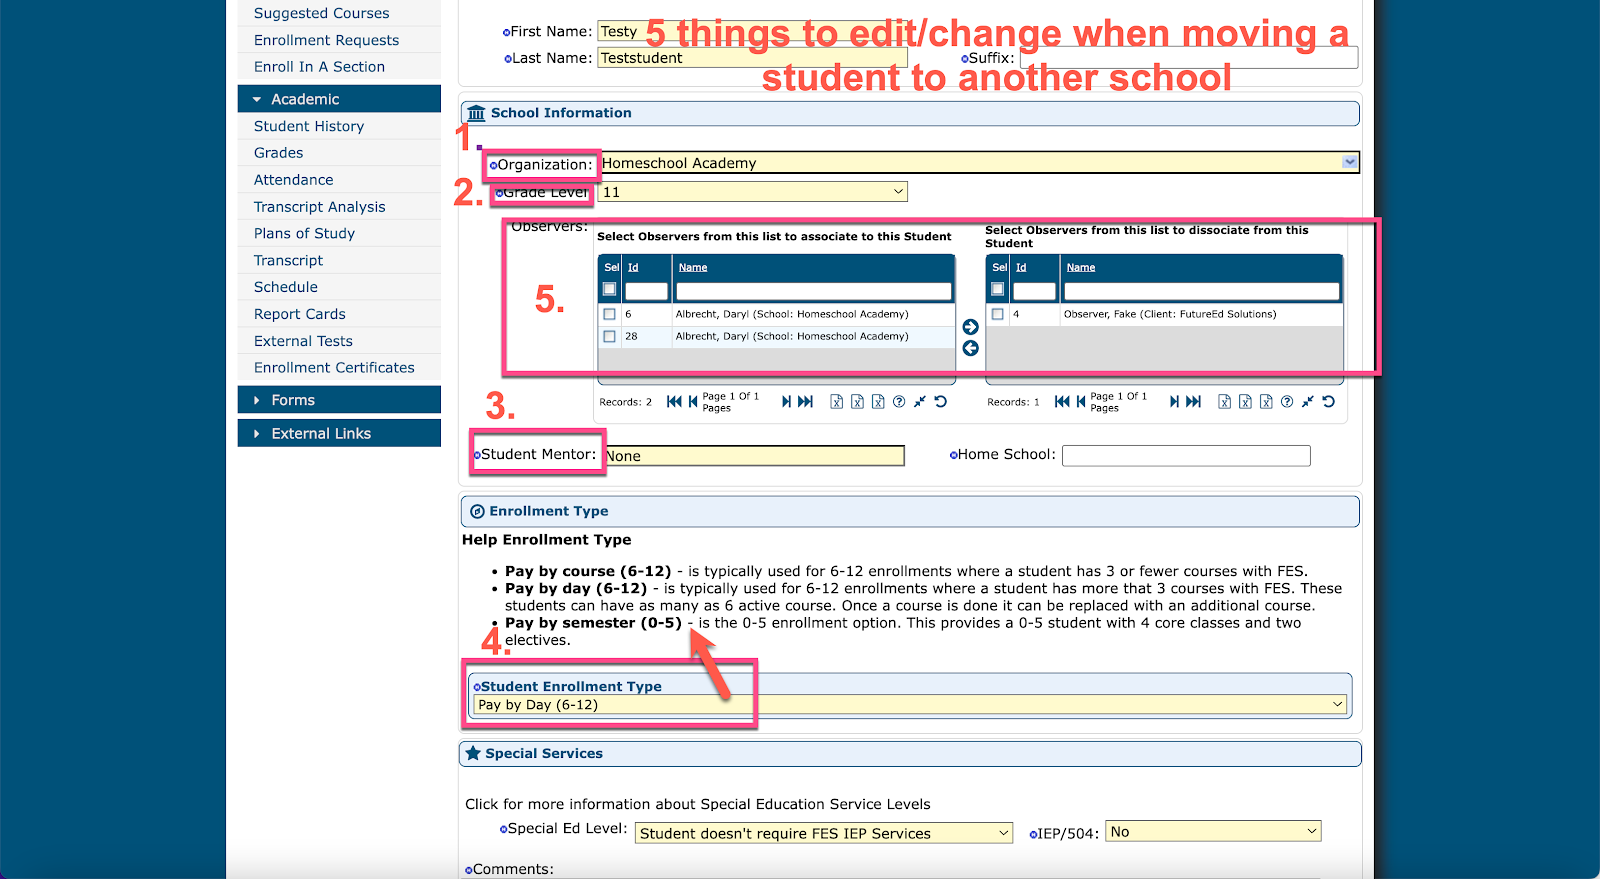Screen dimensions: 1600x879
Task: Check the box for observer Id 6
Action: [609, 314]
